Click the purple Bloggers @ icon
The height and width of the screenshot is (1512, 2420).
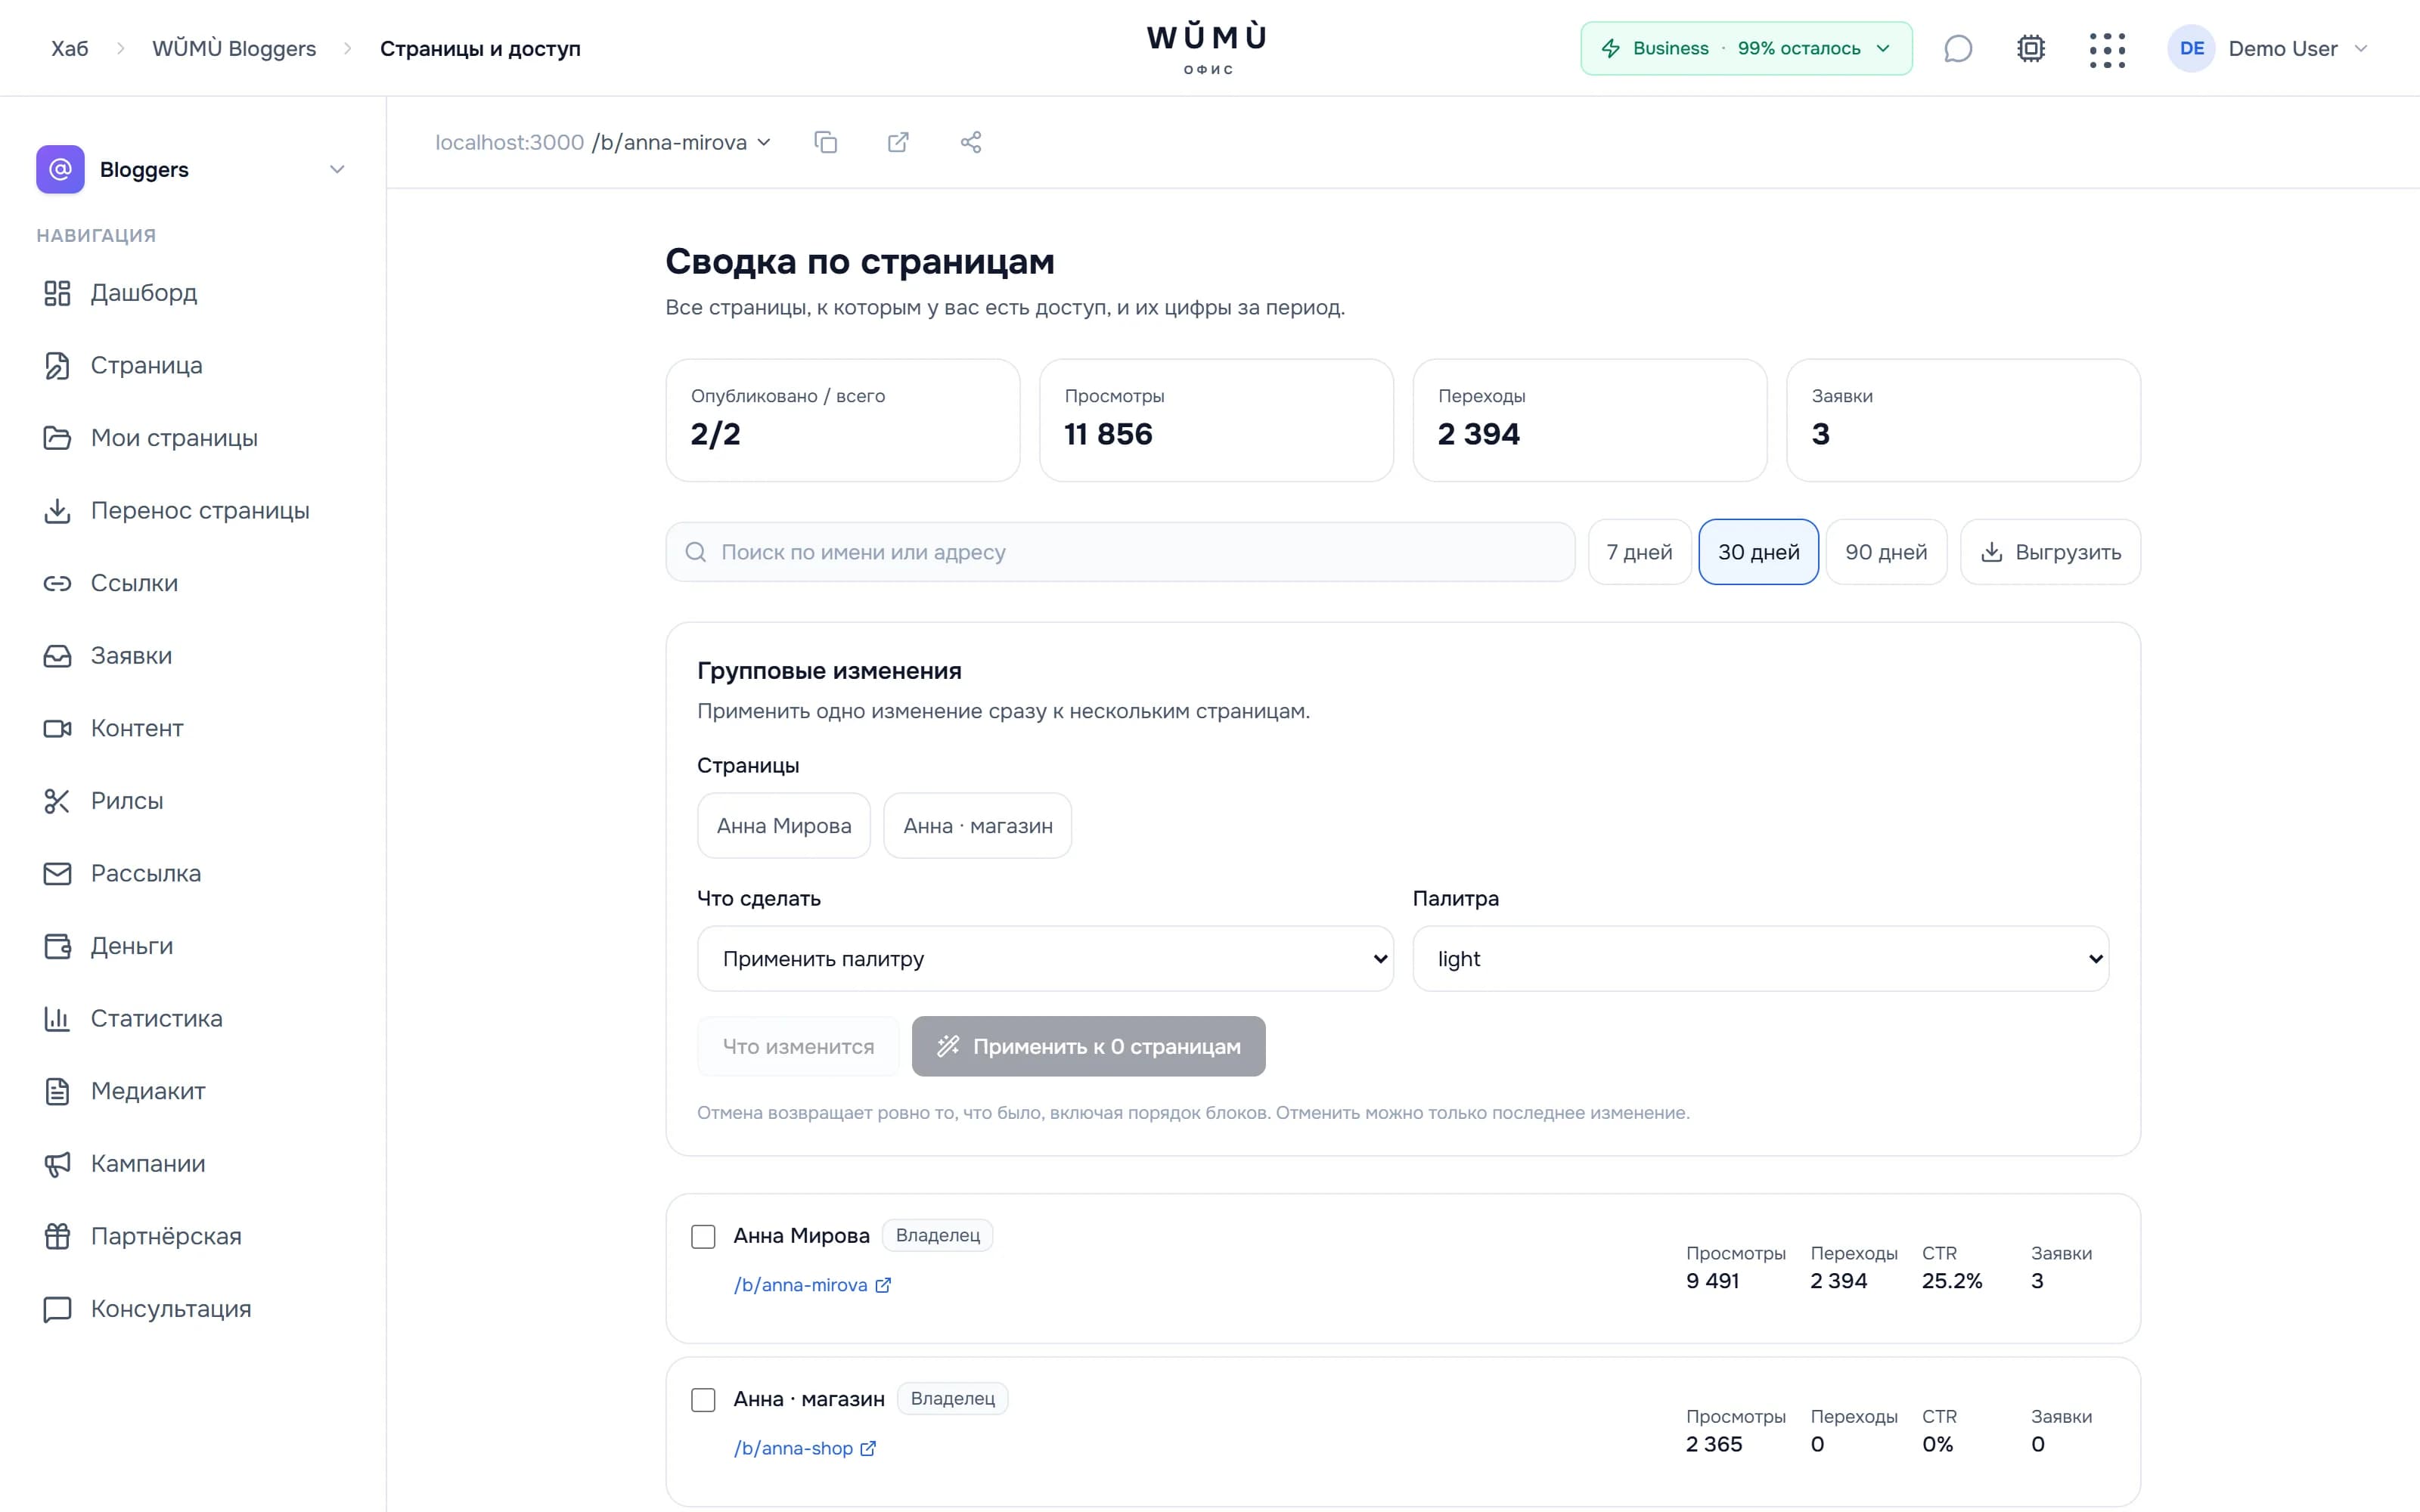(60, 169)
